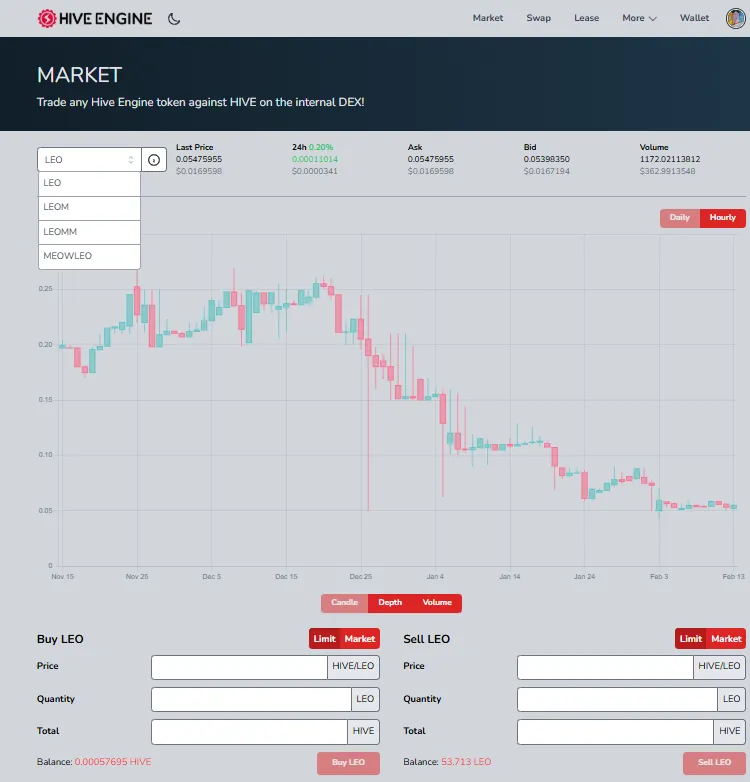This screenshot has width=750, height=782.
Task: Select LEOM in the token list
Action: pos(89,207)
